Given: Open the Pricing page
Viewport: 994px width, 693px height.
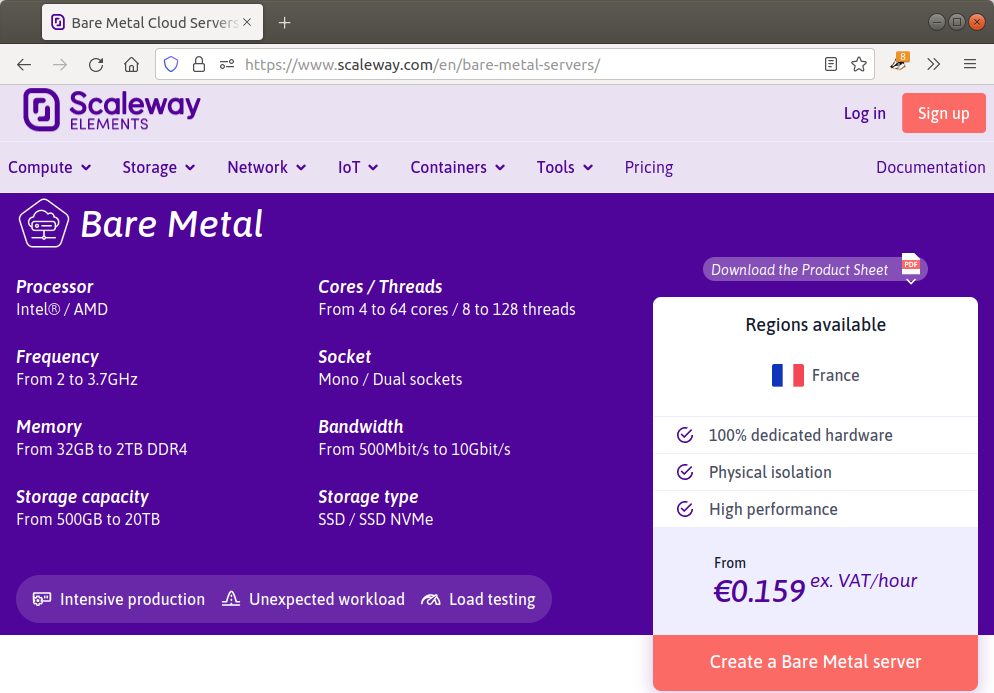Looking at the screenshot, I should pos(649,167).
